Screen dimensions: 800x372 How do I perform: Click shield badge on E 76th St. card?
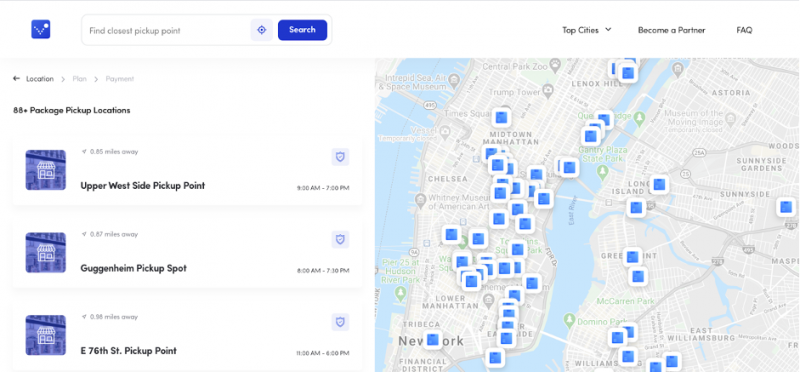(x=340, y=322)
